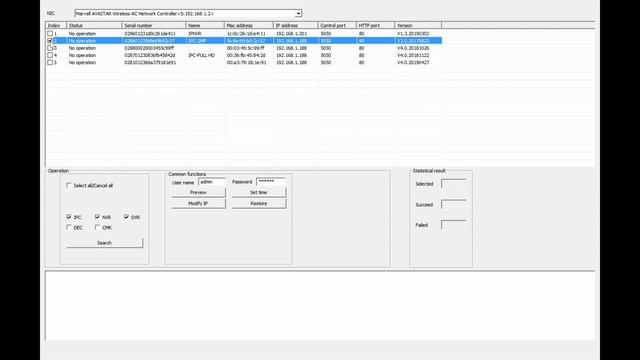Sort by the Mac address column header
Viewport: 640px width, 360px height.
point(249,25)
